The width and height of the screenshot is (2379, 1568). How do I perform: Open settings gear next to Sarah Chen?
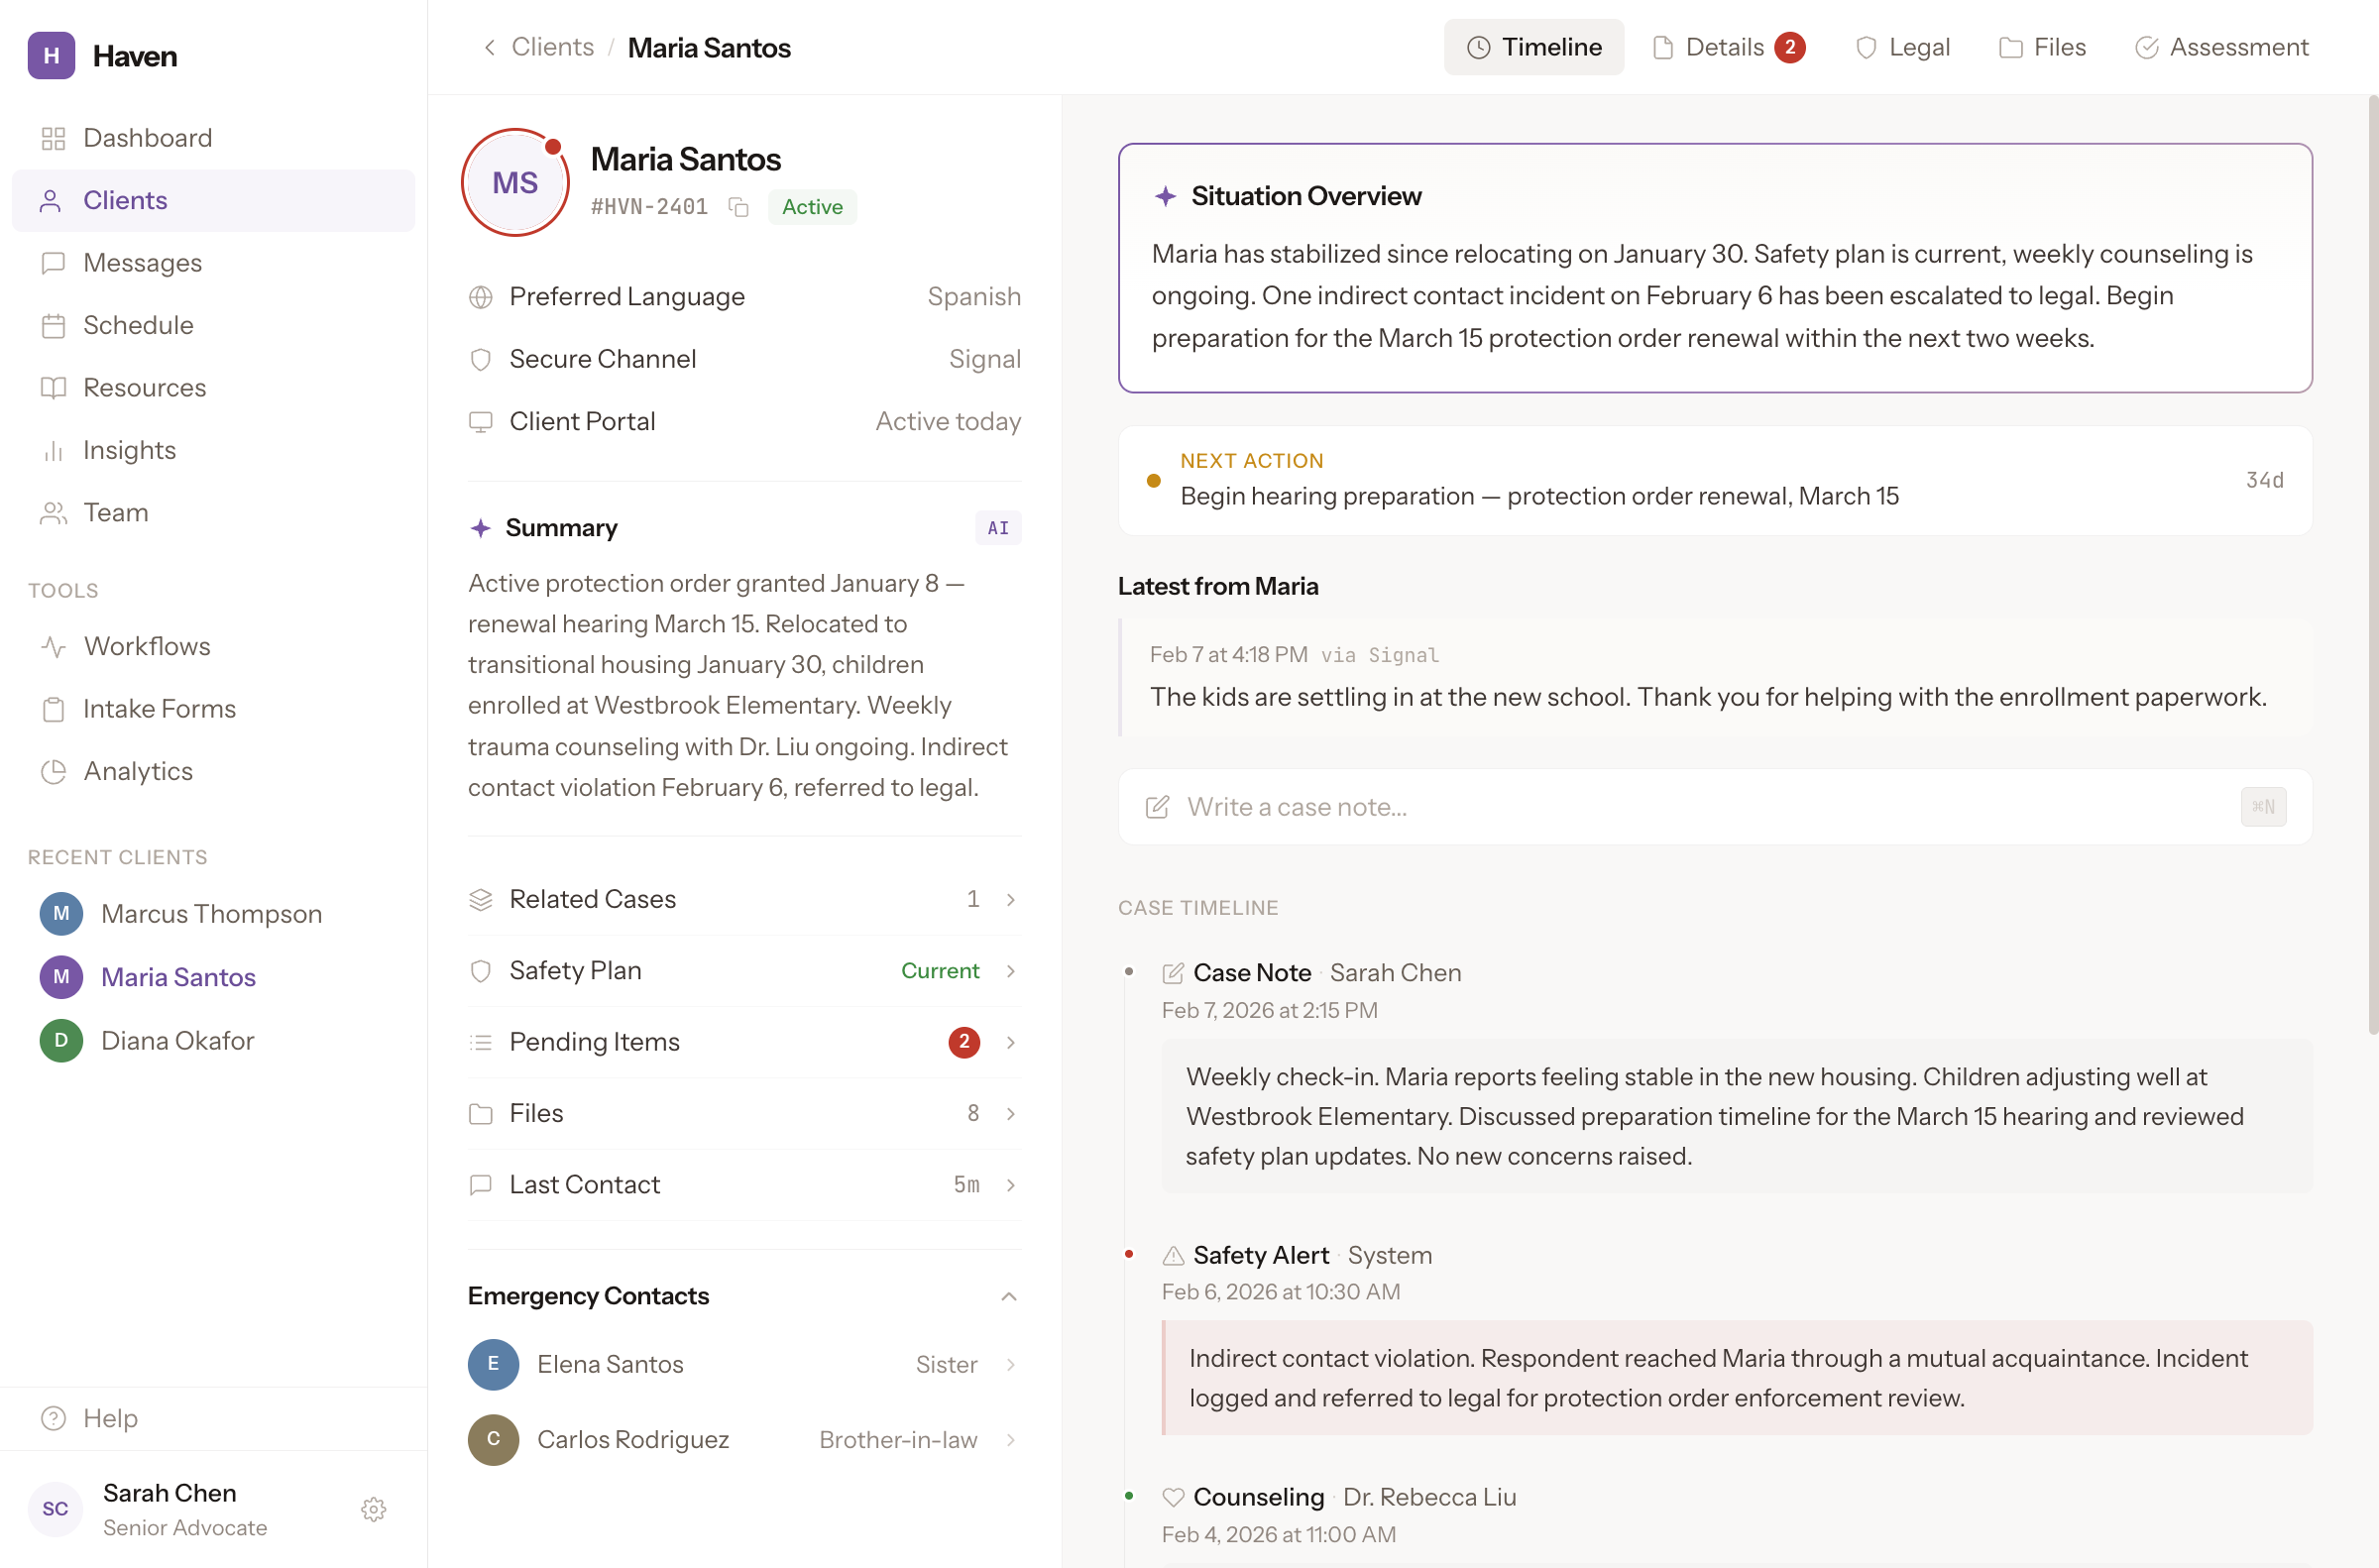[373, 1508]
